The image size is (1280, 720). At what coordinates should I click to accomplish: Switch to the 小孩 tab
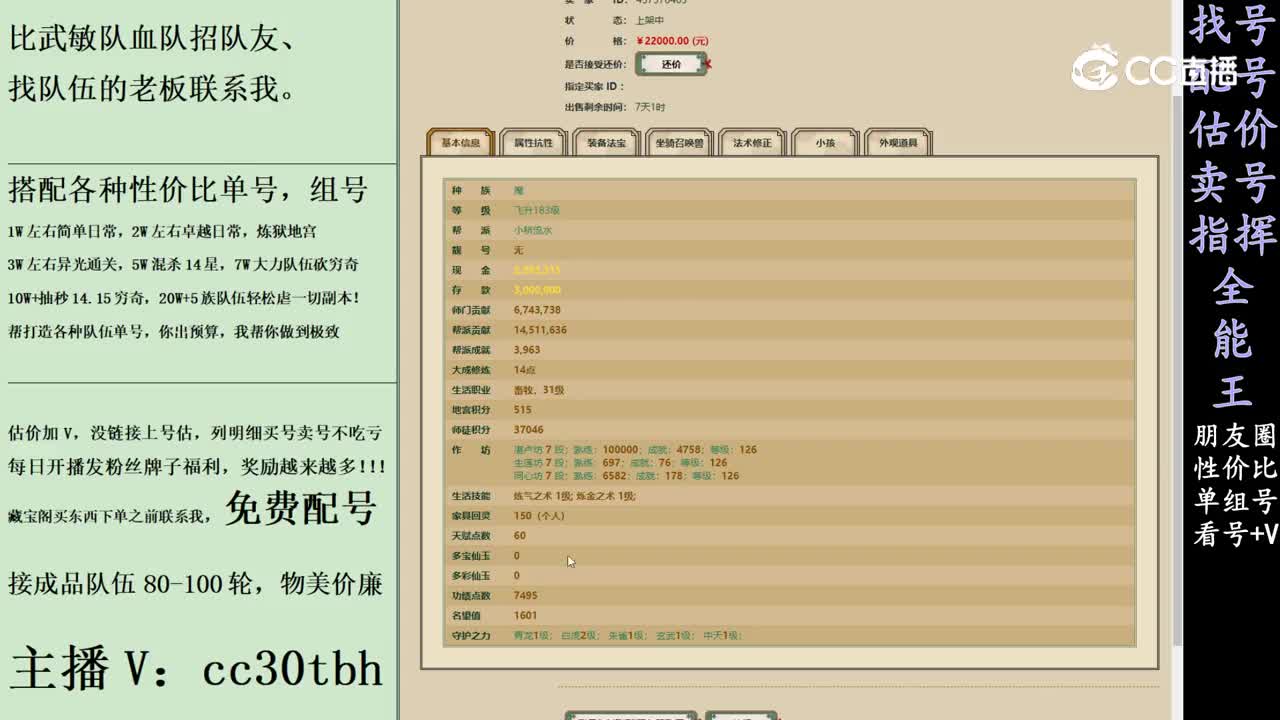[x=825, y=143]
